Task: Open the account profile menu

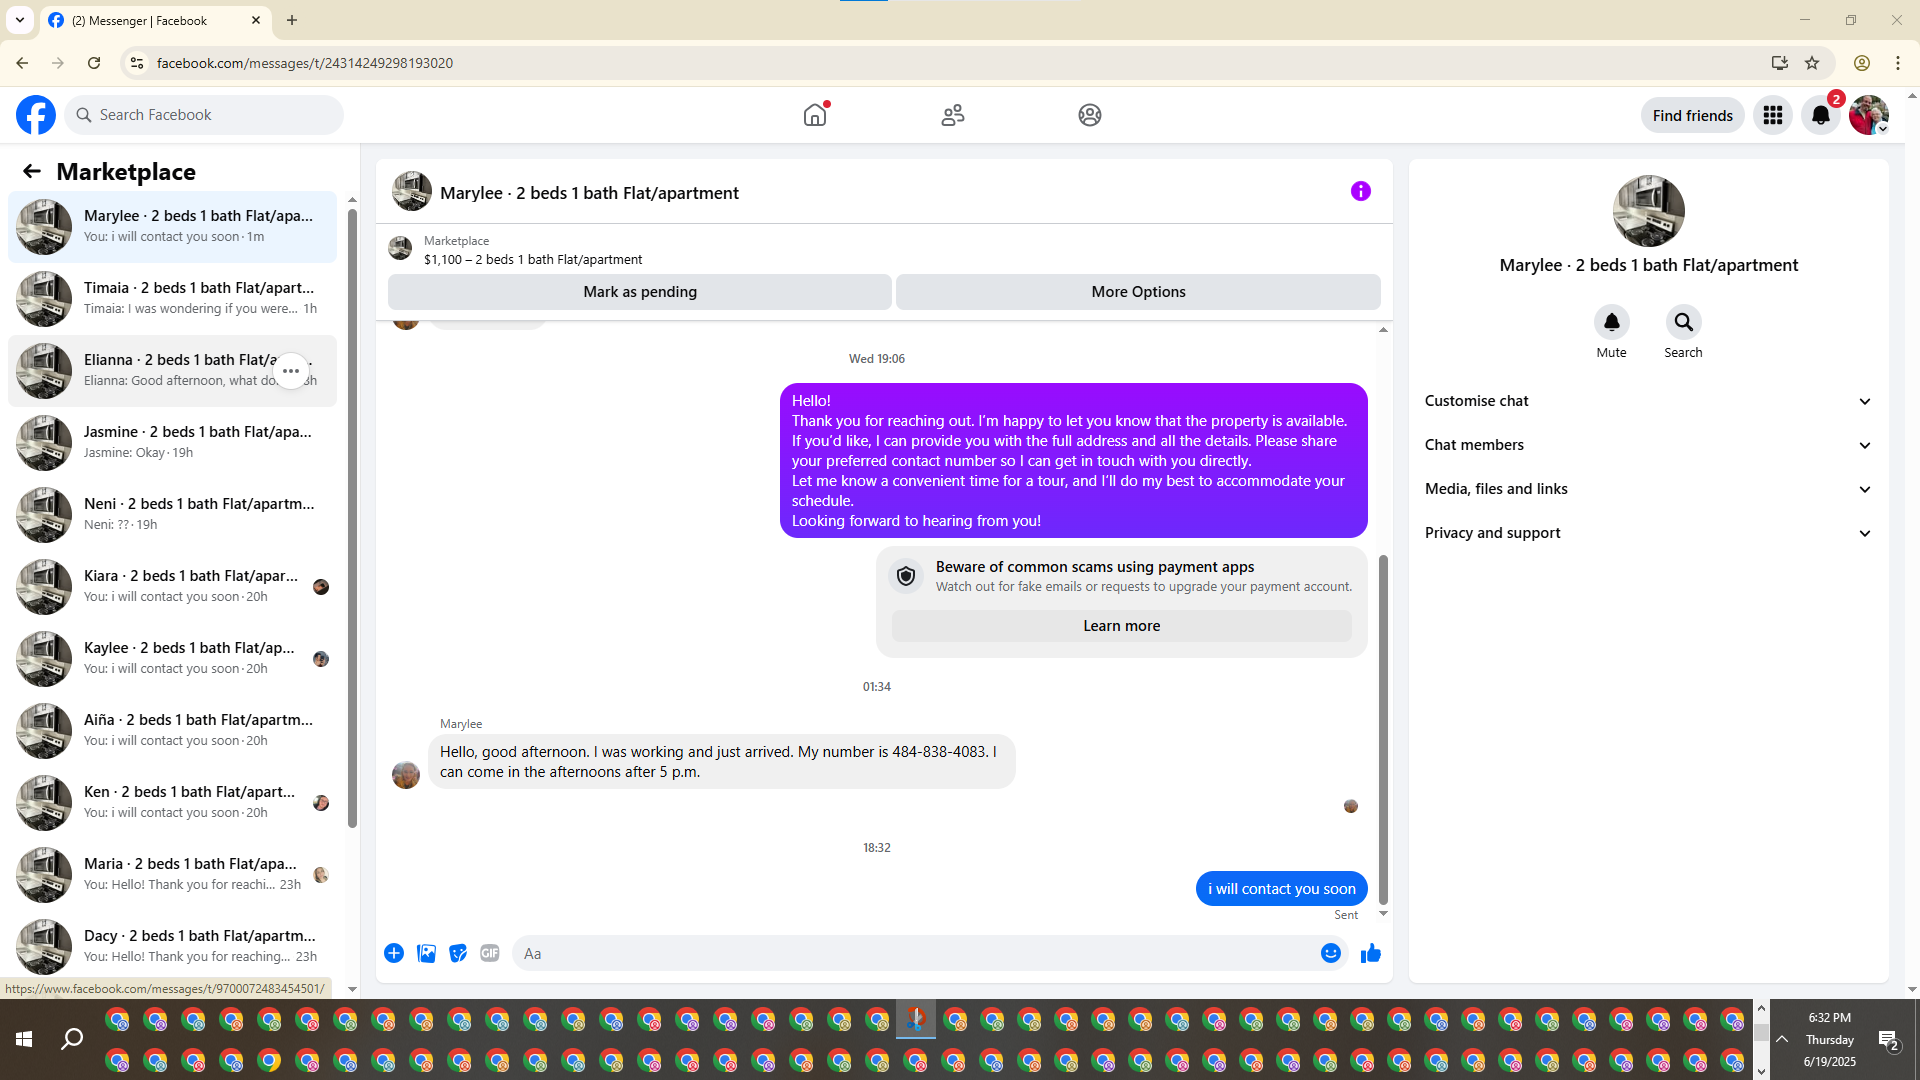Action: pyautogui.click(x=1869, y=115)
